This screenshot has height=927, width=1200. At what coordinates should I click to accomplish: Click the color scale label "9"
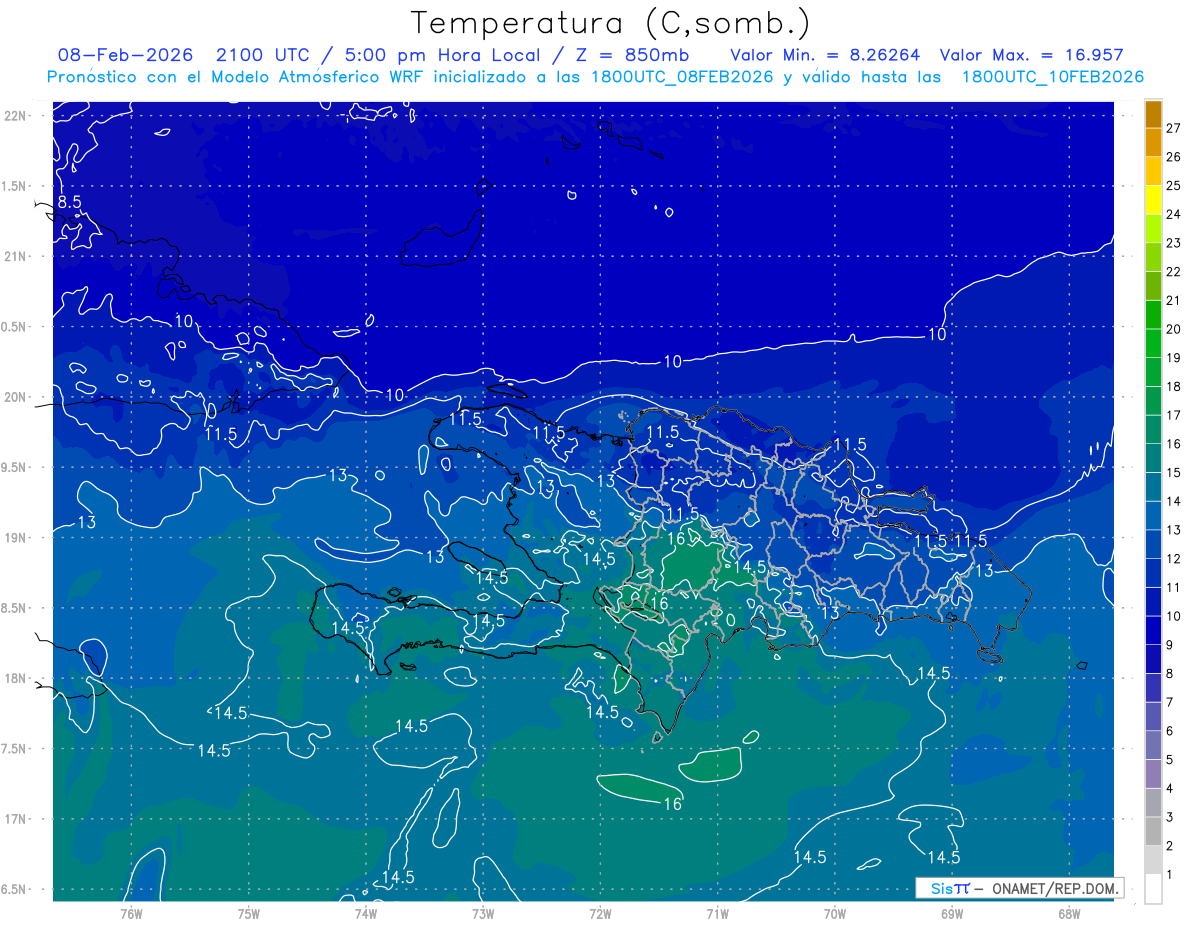[x=1170, y=645]
